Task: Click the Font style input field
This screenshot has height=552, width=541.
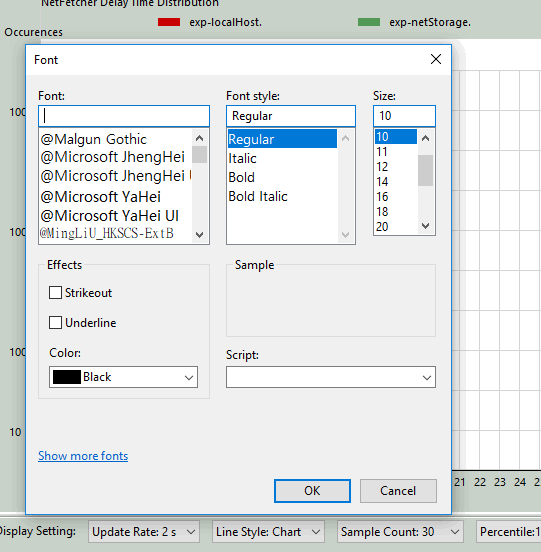Action: 291,116
